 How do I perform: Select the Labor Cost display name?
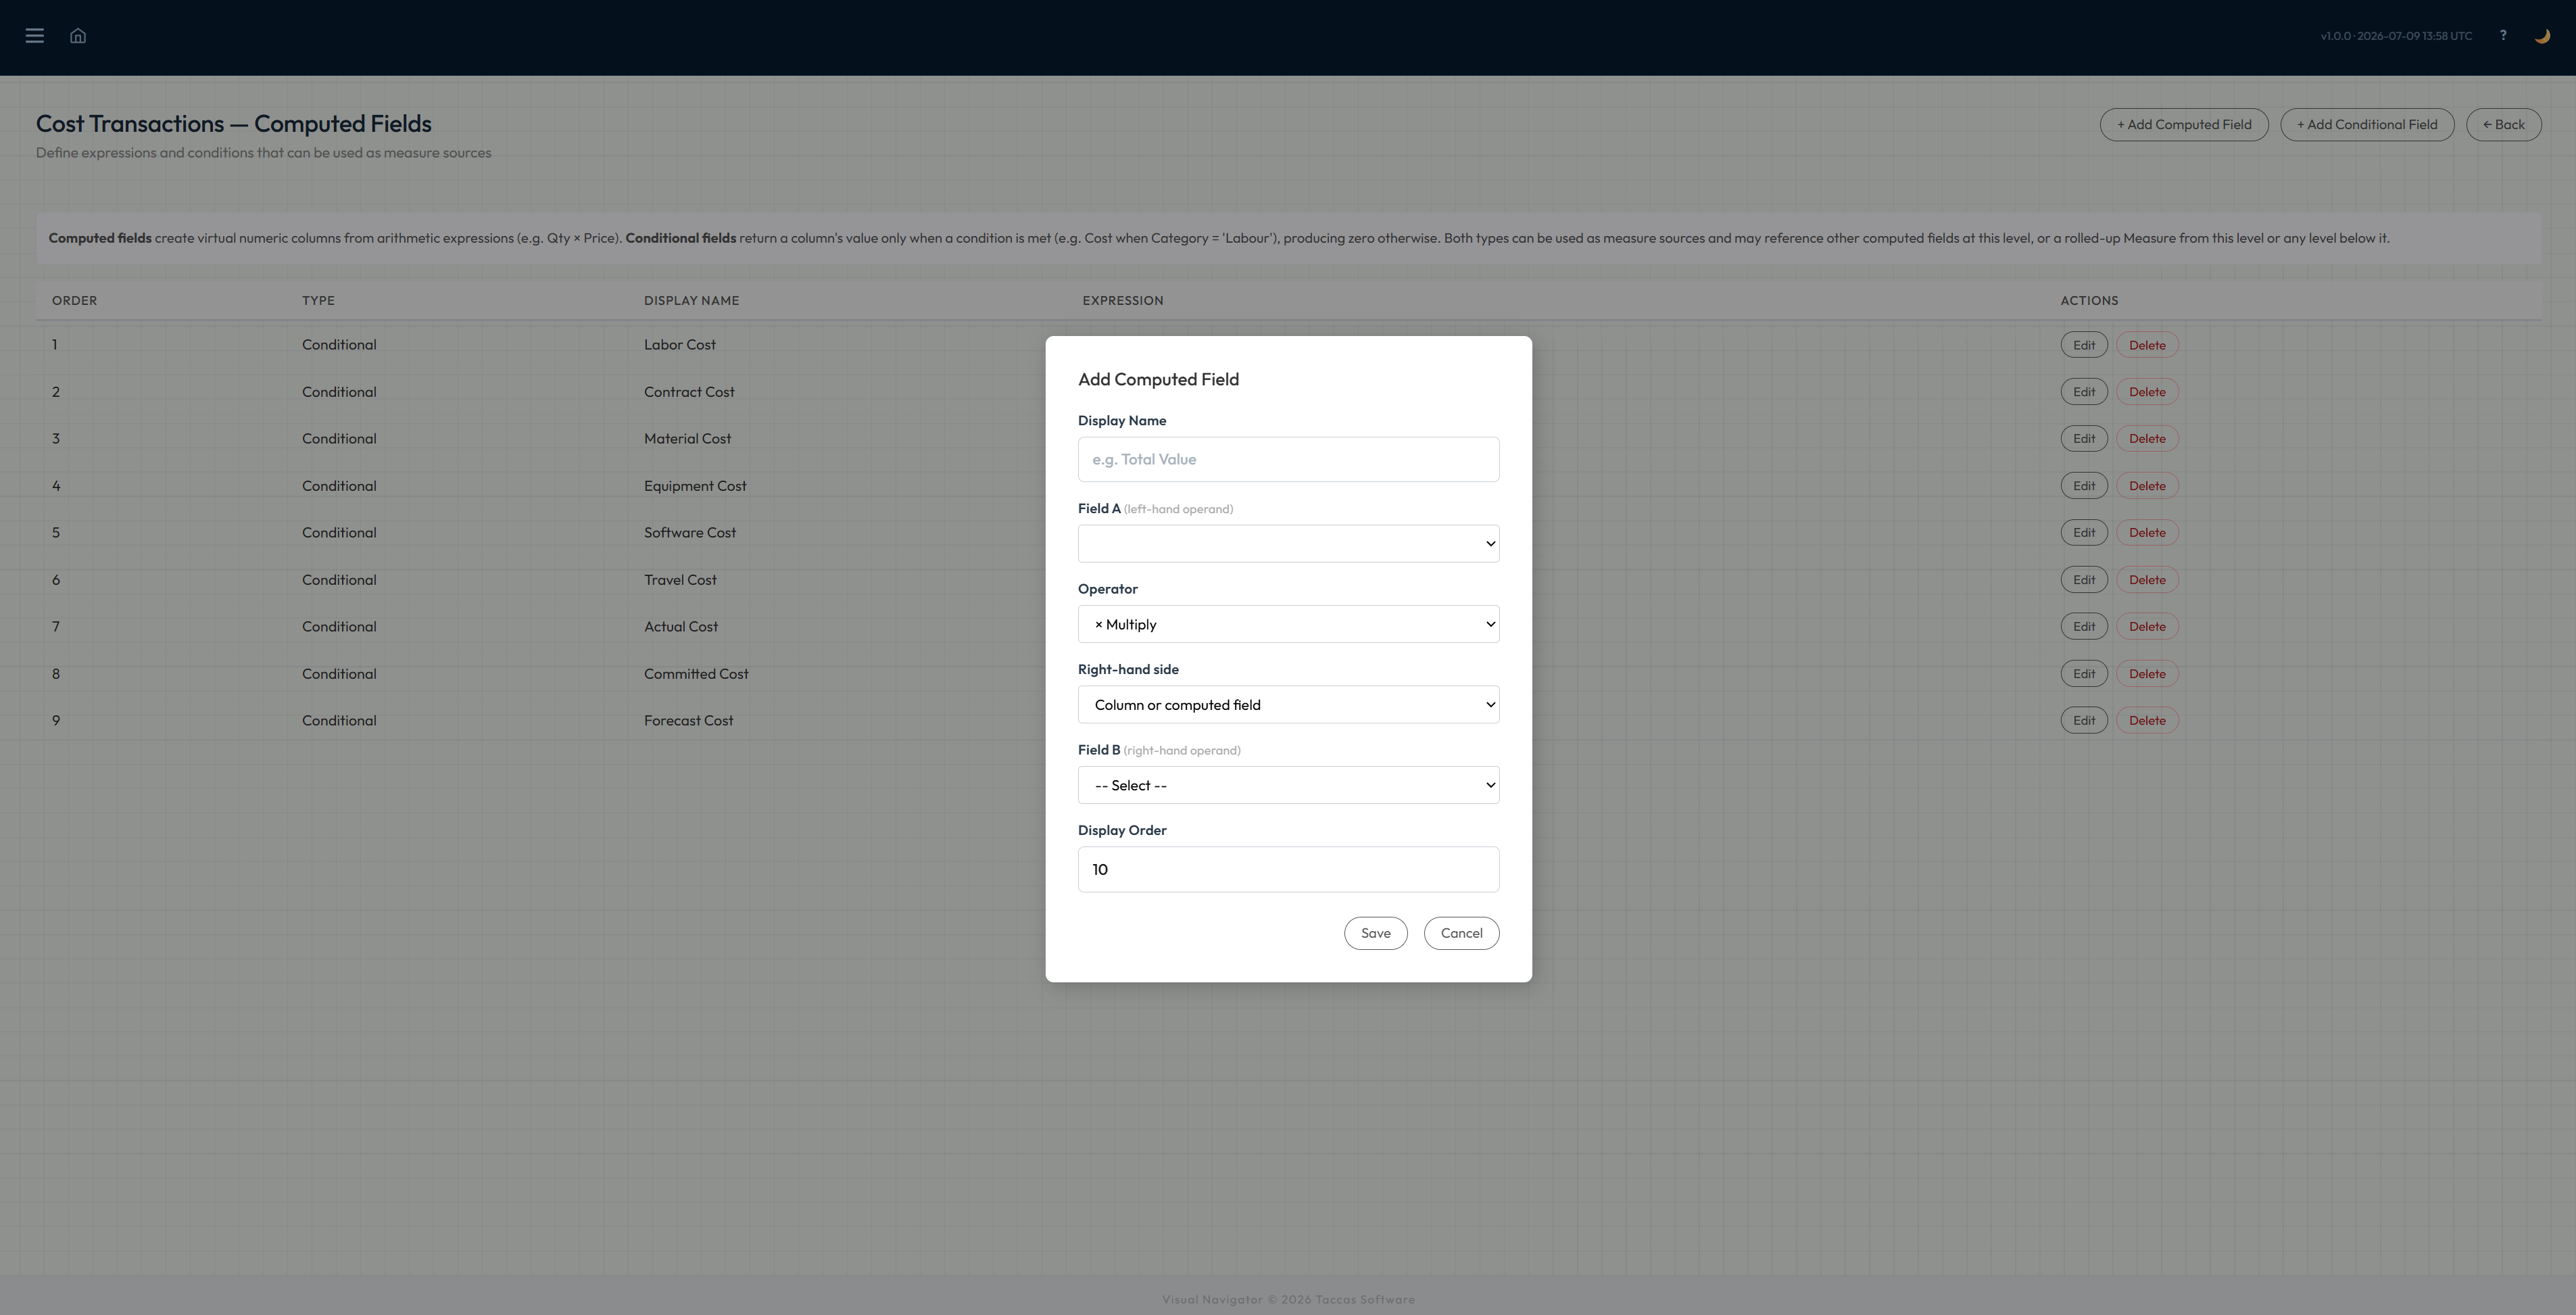[680, 345]
